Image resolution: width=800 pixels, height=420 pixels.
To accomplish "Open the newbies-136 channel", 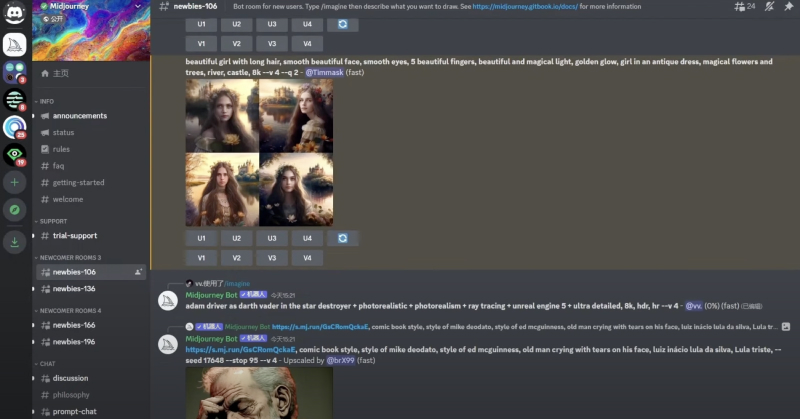I will (74, 289).
